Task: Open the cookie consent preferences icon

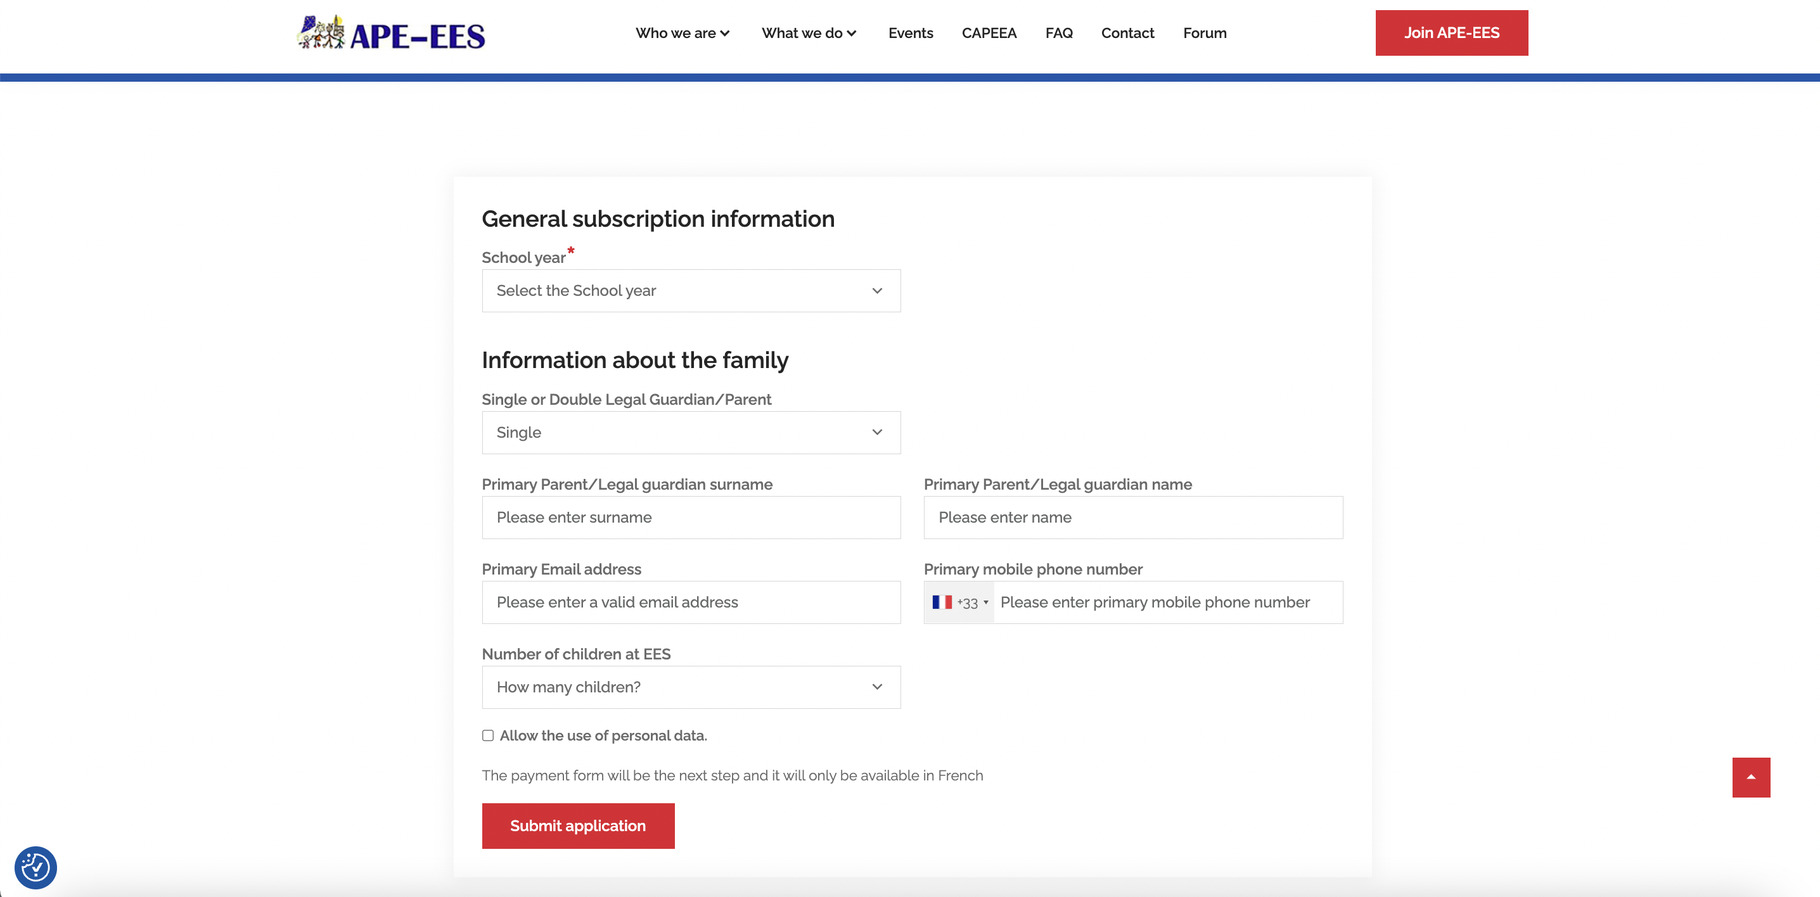Action: [x=36, y=868]
